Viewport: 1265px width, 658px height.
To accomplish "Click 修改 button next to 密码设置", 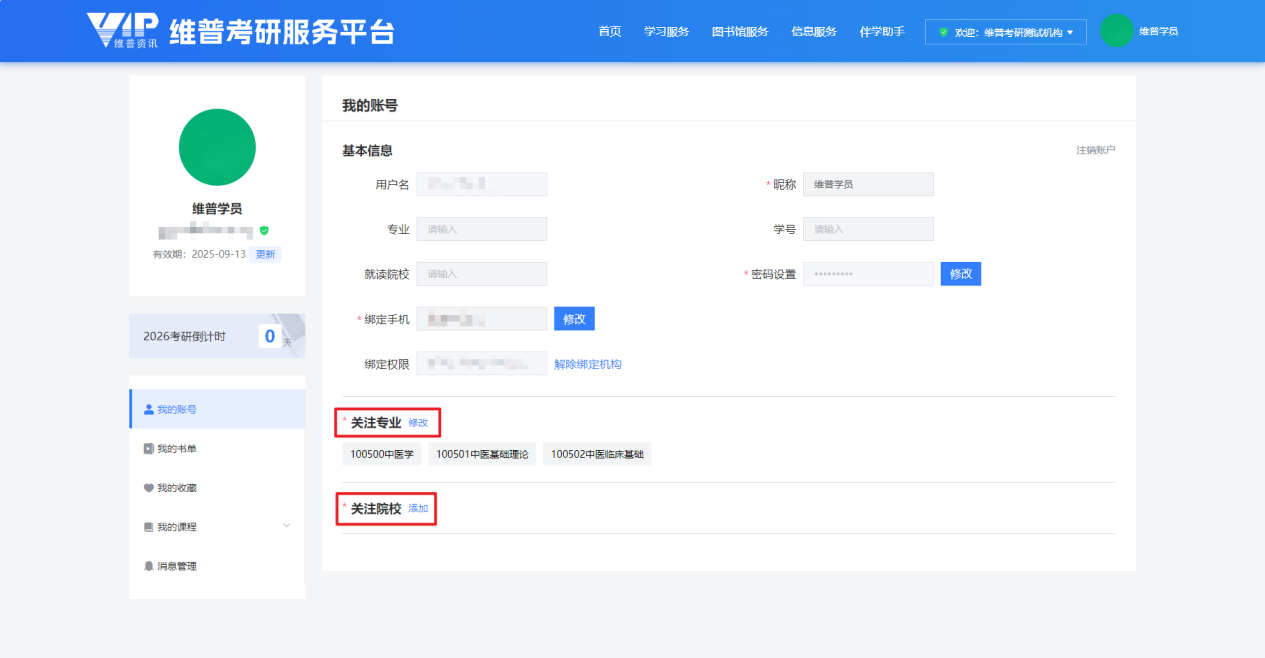I will coord(960,274).
